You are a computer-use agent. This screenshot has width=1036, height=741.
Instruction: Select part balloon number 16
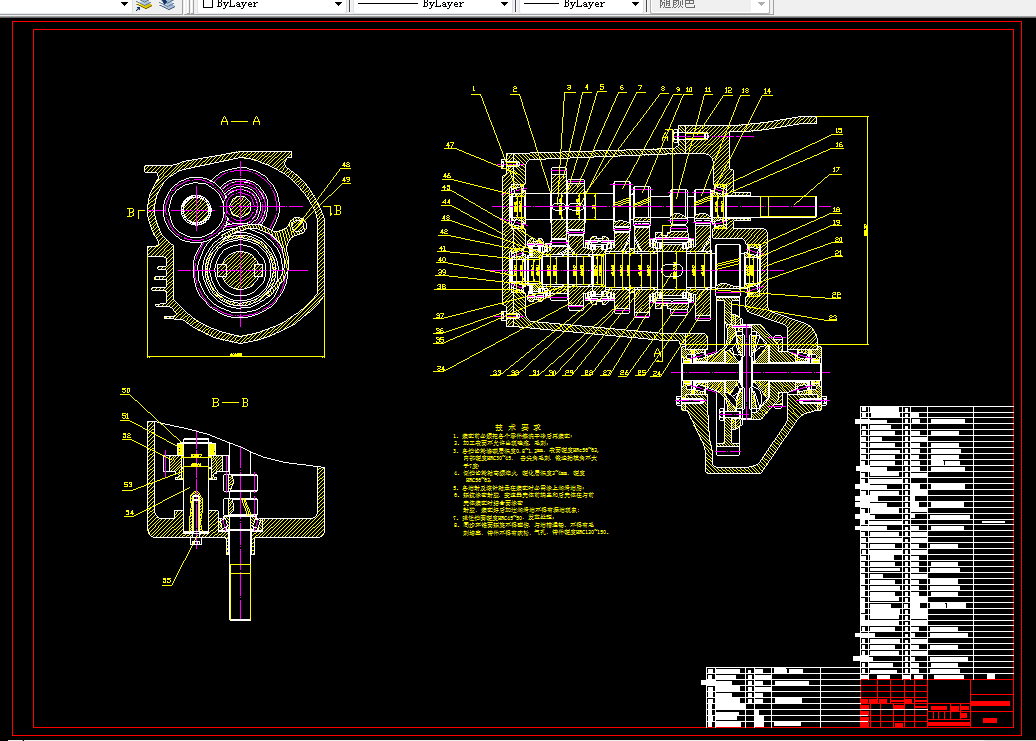[838, 145]
